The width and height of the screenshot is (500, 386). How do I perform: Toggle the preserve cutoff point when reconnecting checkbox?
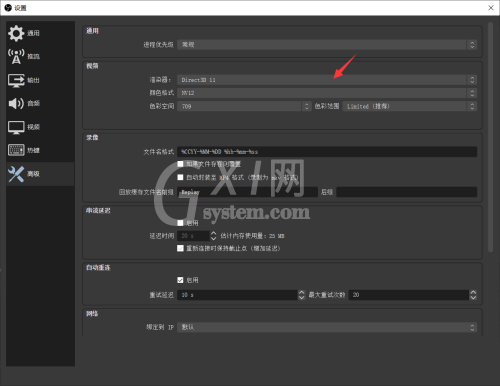(180, 248)
